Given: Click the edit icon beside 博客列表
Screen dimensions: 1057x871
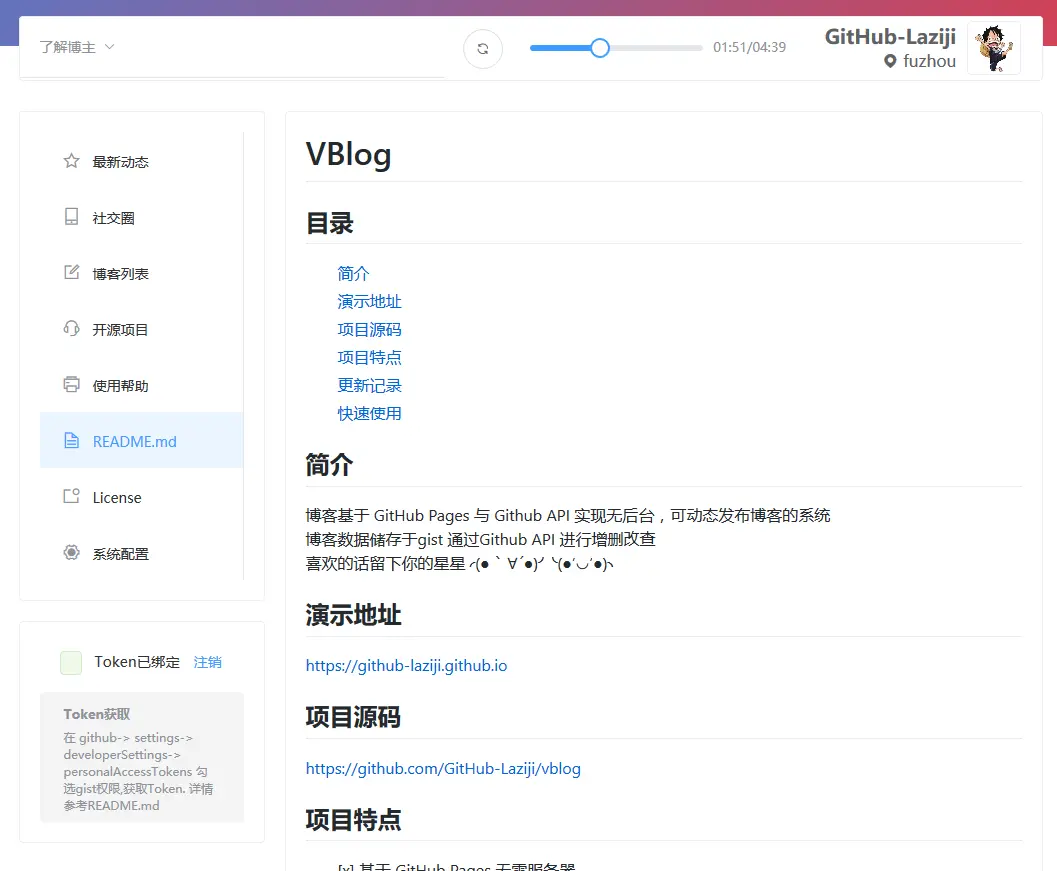Looking at the screenshot, I should click(x=71, y=272).
